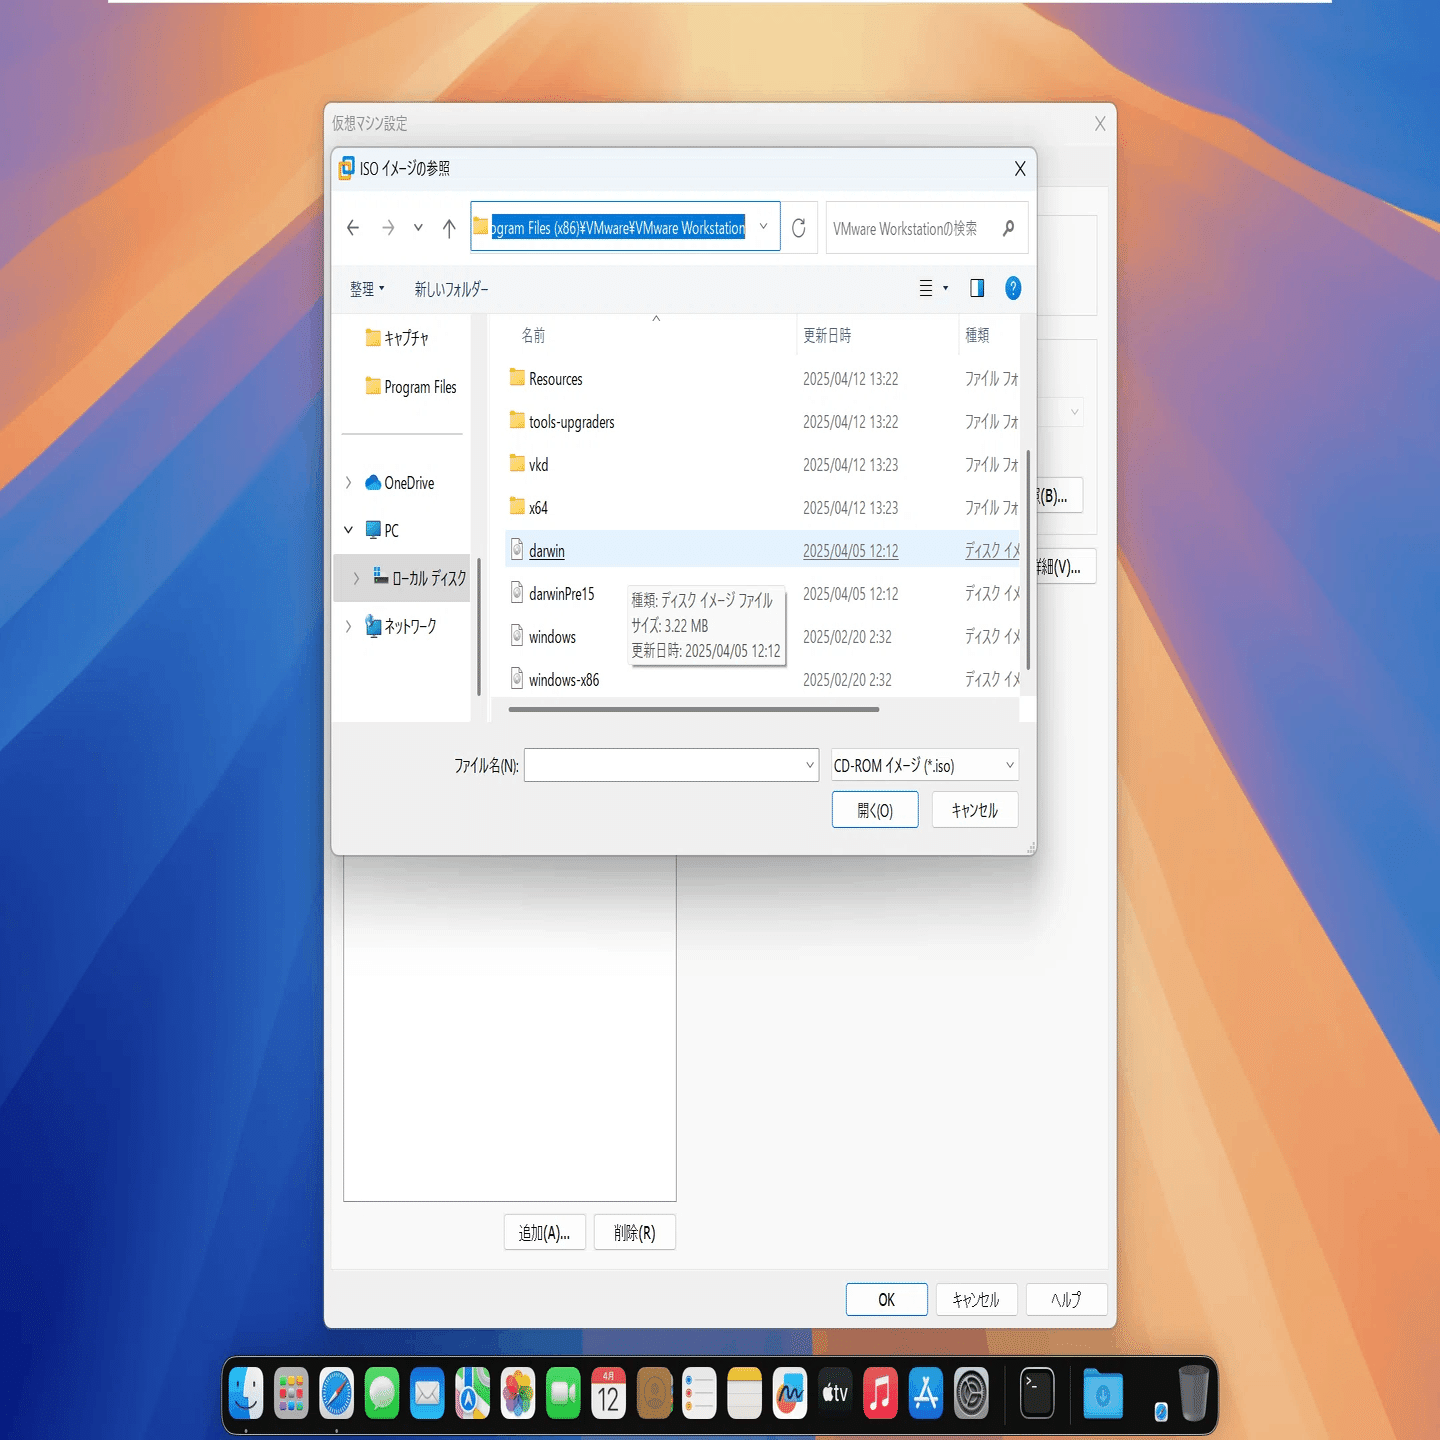1440x1440 pixels.
Task: Click inside the ファイル名 input field
Action: click(x=670, y=764)
